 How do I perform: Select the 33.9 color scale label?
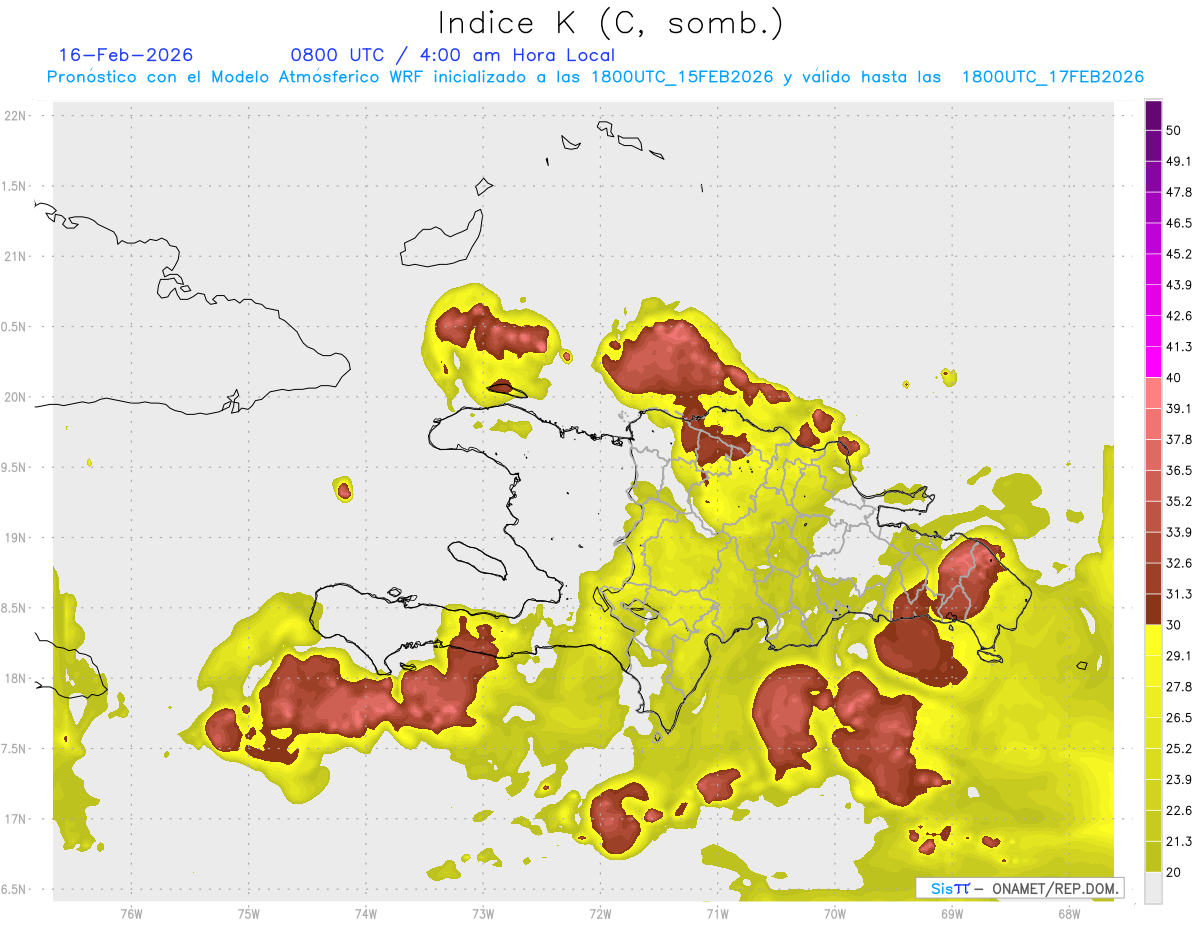1179,532
